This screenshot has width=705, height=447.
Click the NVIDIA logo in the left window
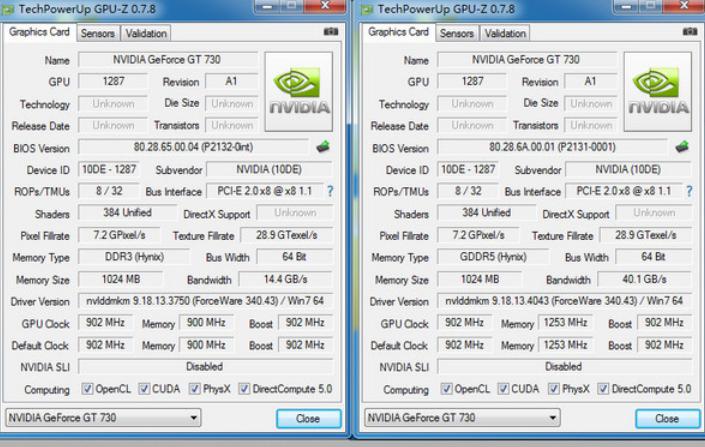click(x=299, y=91)
